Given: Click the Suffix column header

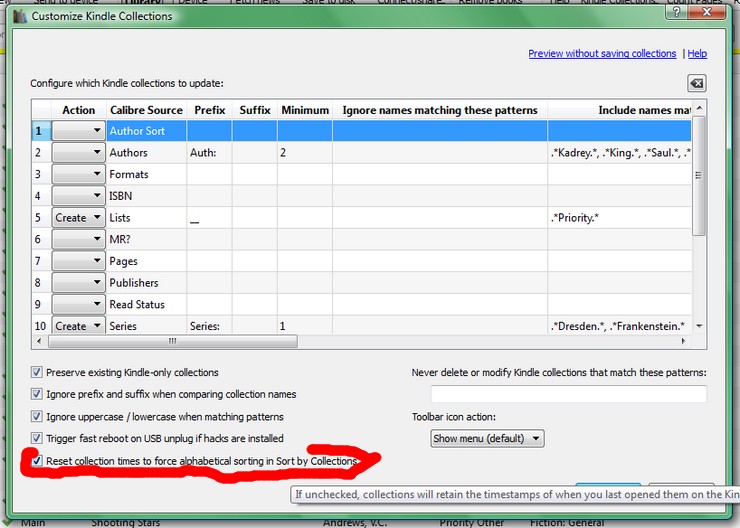Looking at the screenshot, I should [x=254, y=110].
